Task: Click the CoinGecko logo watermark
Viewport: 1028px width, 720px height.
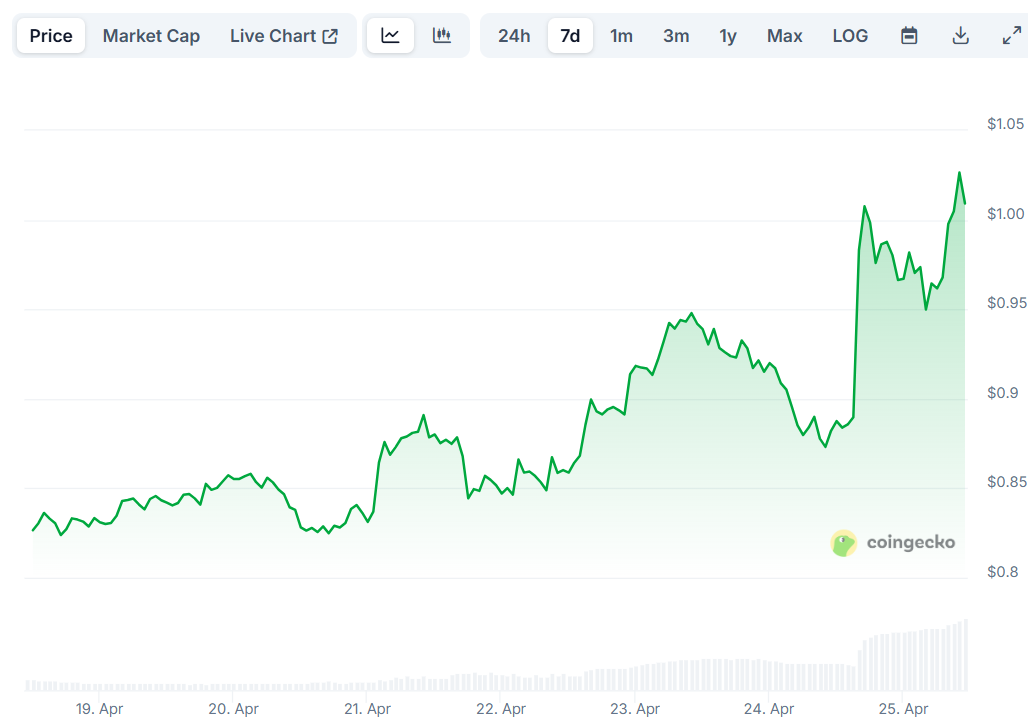Action: 893,543
